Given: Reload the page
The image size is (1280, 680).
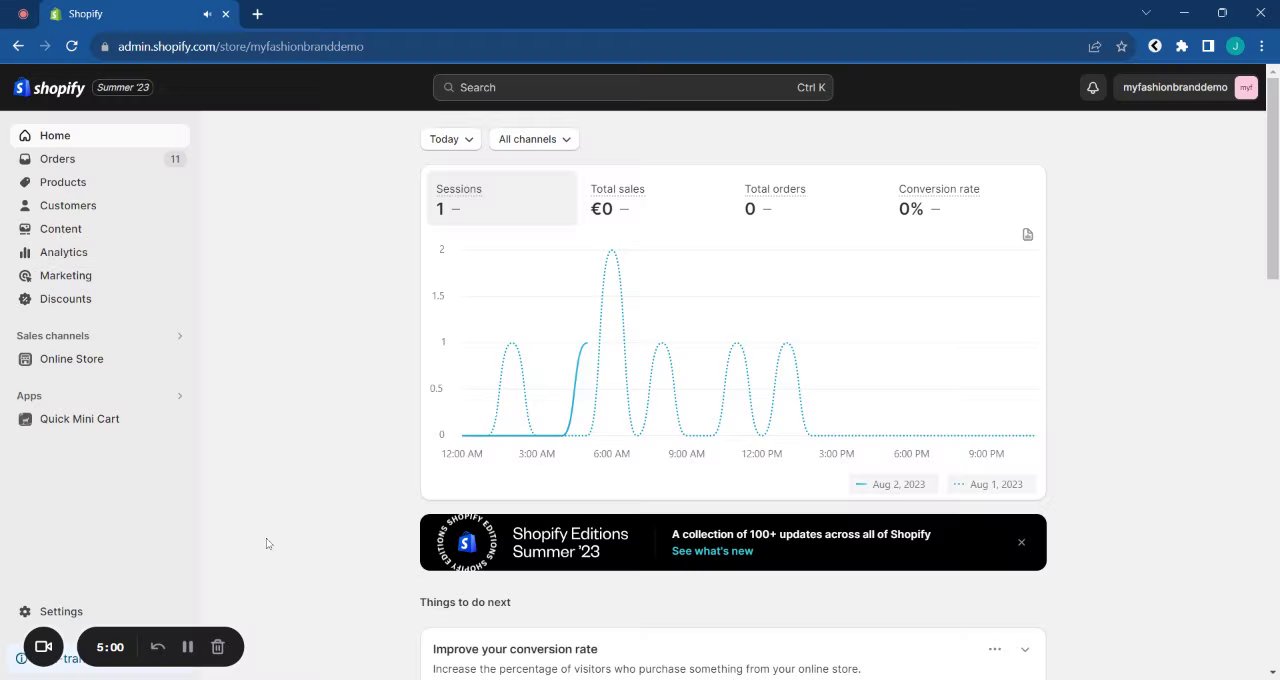Looking at the screenshot, I should (72, 47).
